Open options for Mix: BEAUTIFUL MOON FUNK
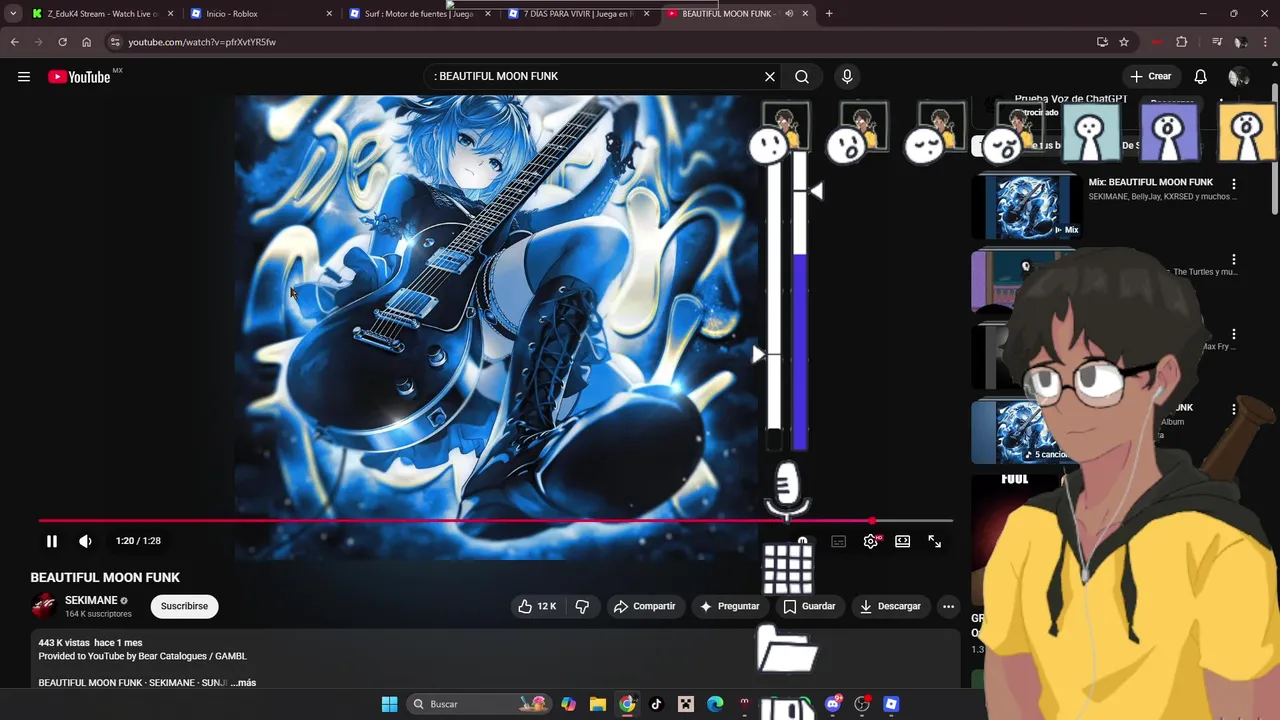 (x=1234, y=184)
